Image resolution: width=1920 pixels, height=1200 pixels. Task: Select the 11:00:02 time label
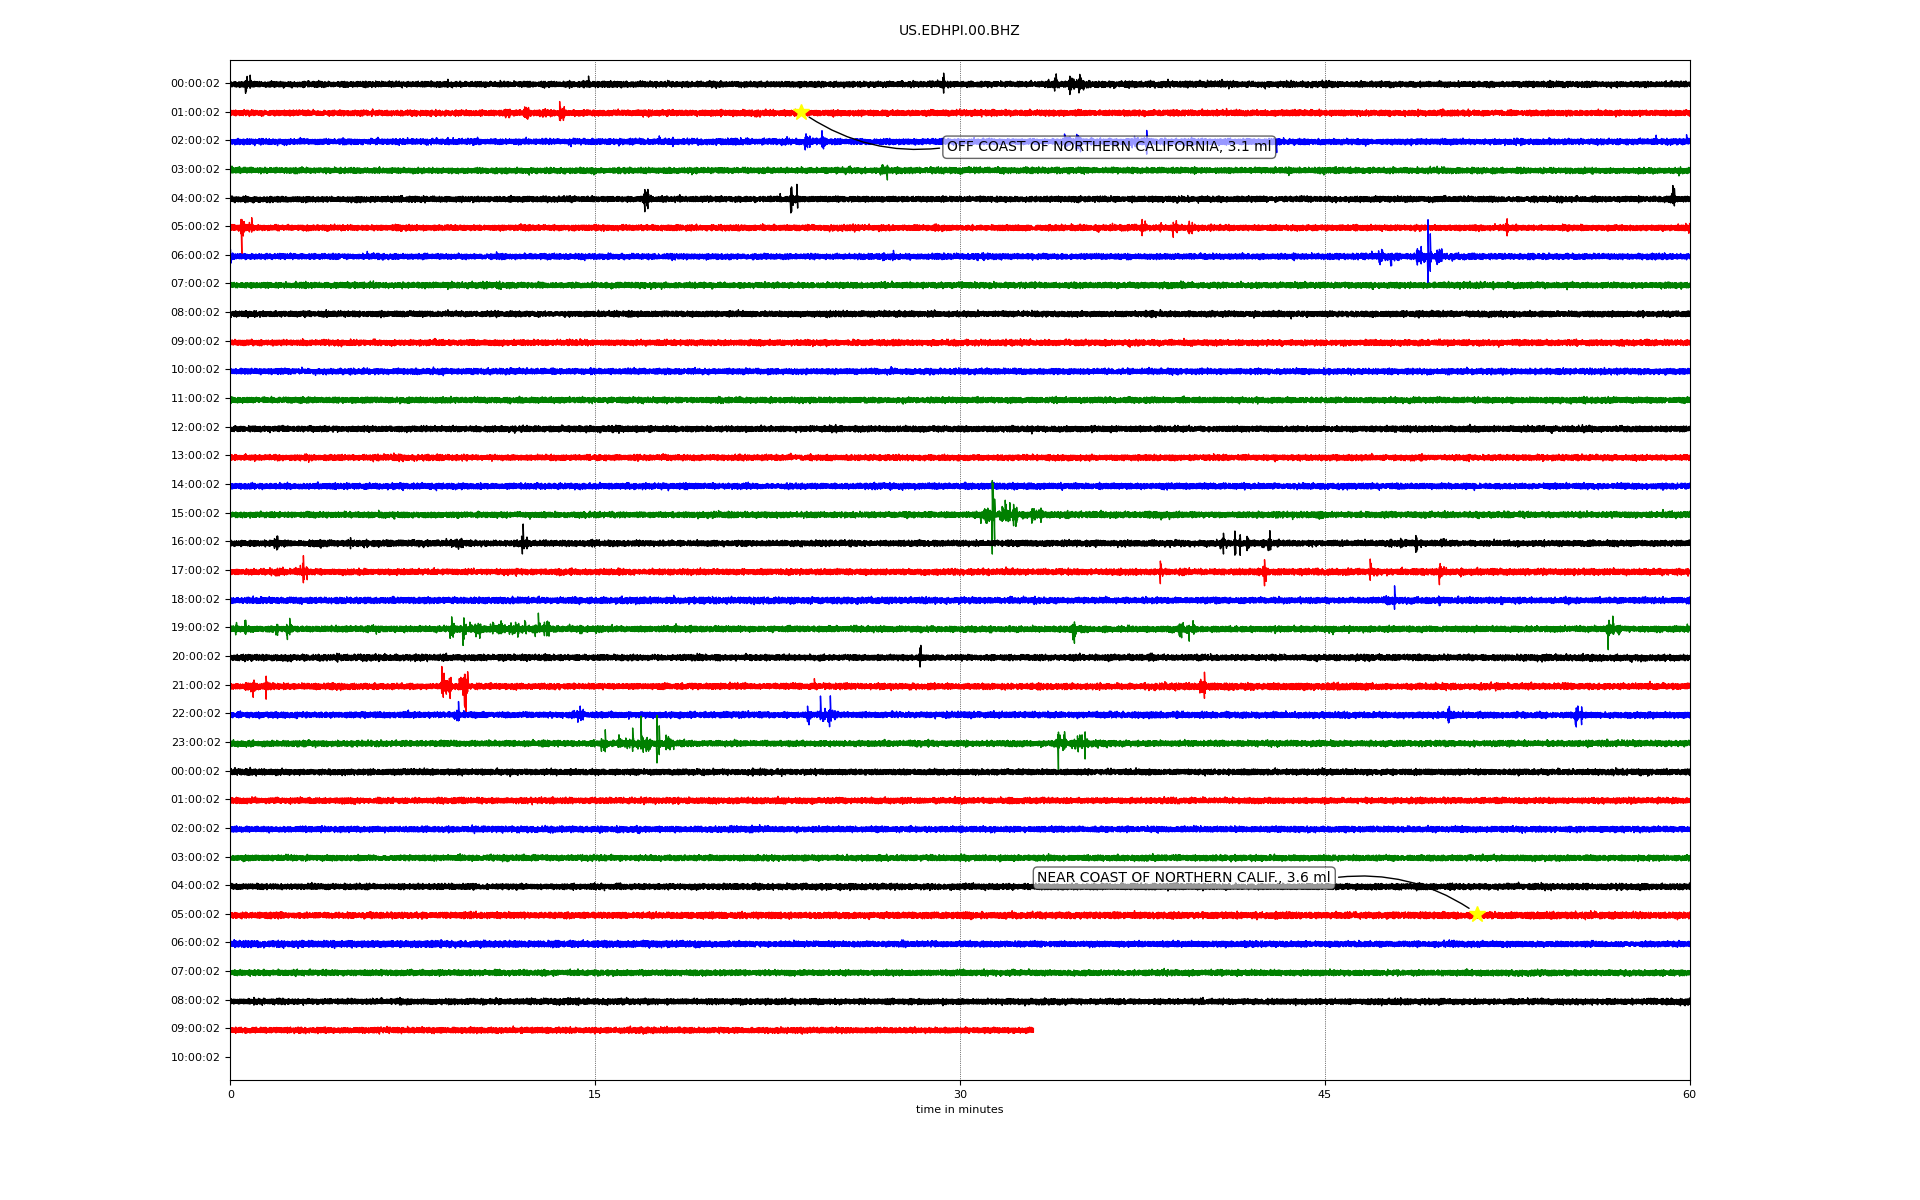pyautogui.click(x=195, y=399)
